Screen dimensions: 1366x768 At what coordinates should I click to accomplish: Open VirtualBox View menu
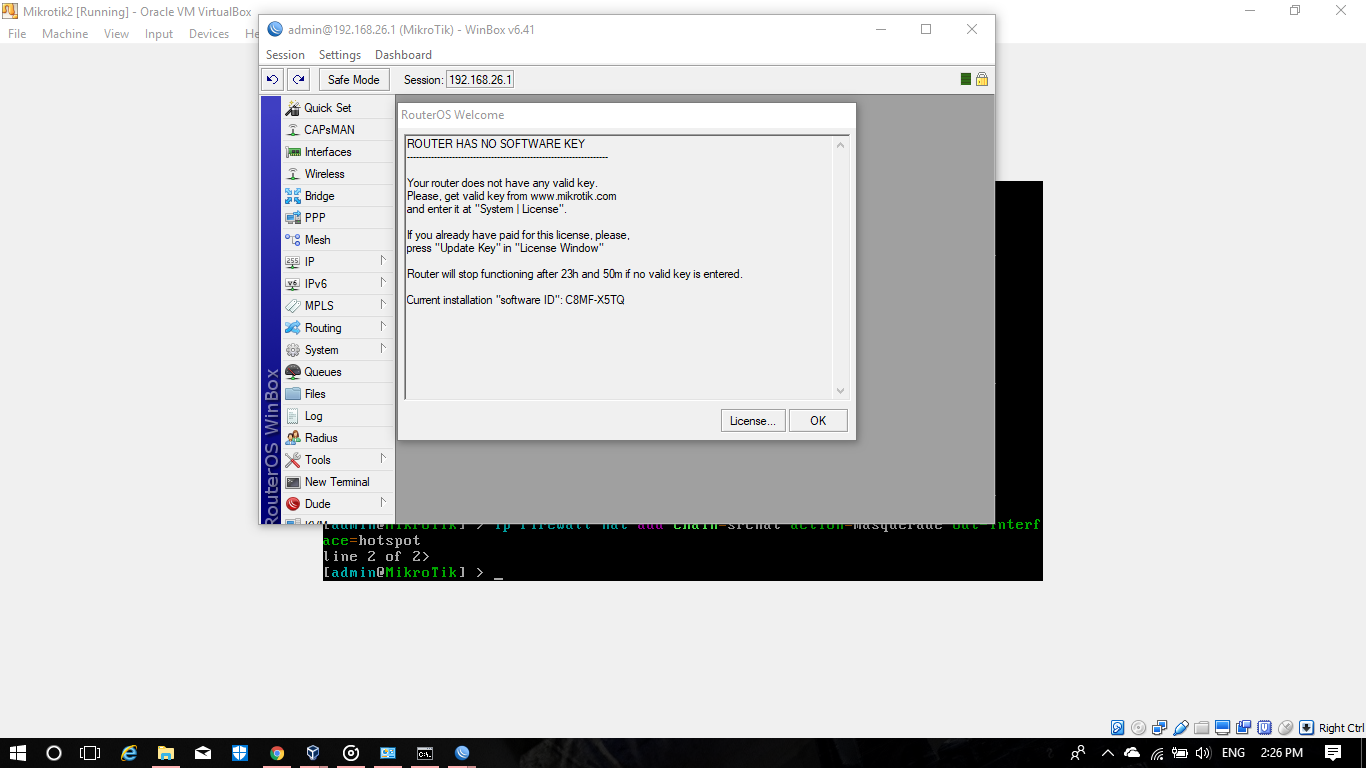click(116, 34)
